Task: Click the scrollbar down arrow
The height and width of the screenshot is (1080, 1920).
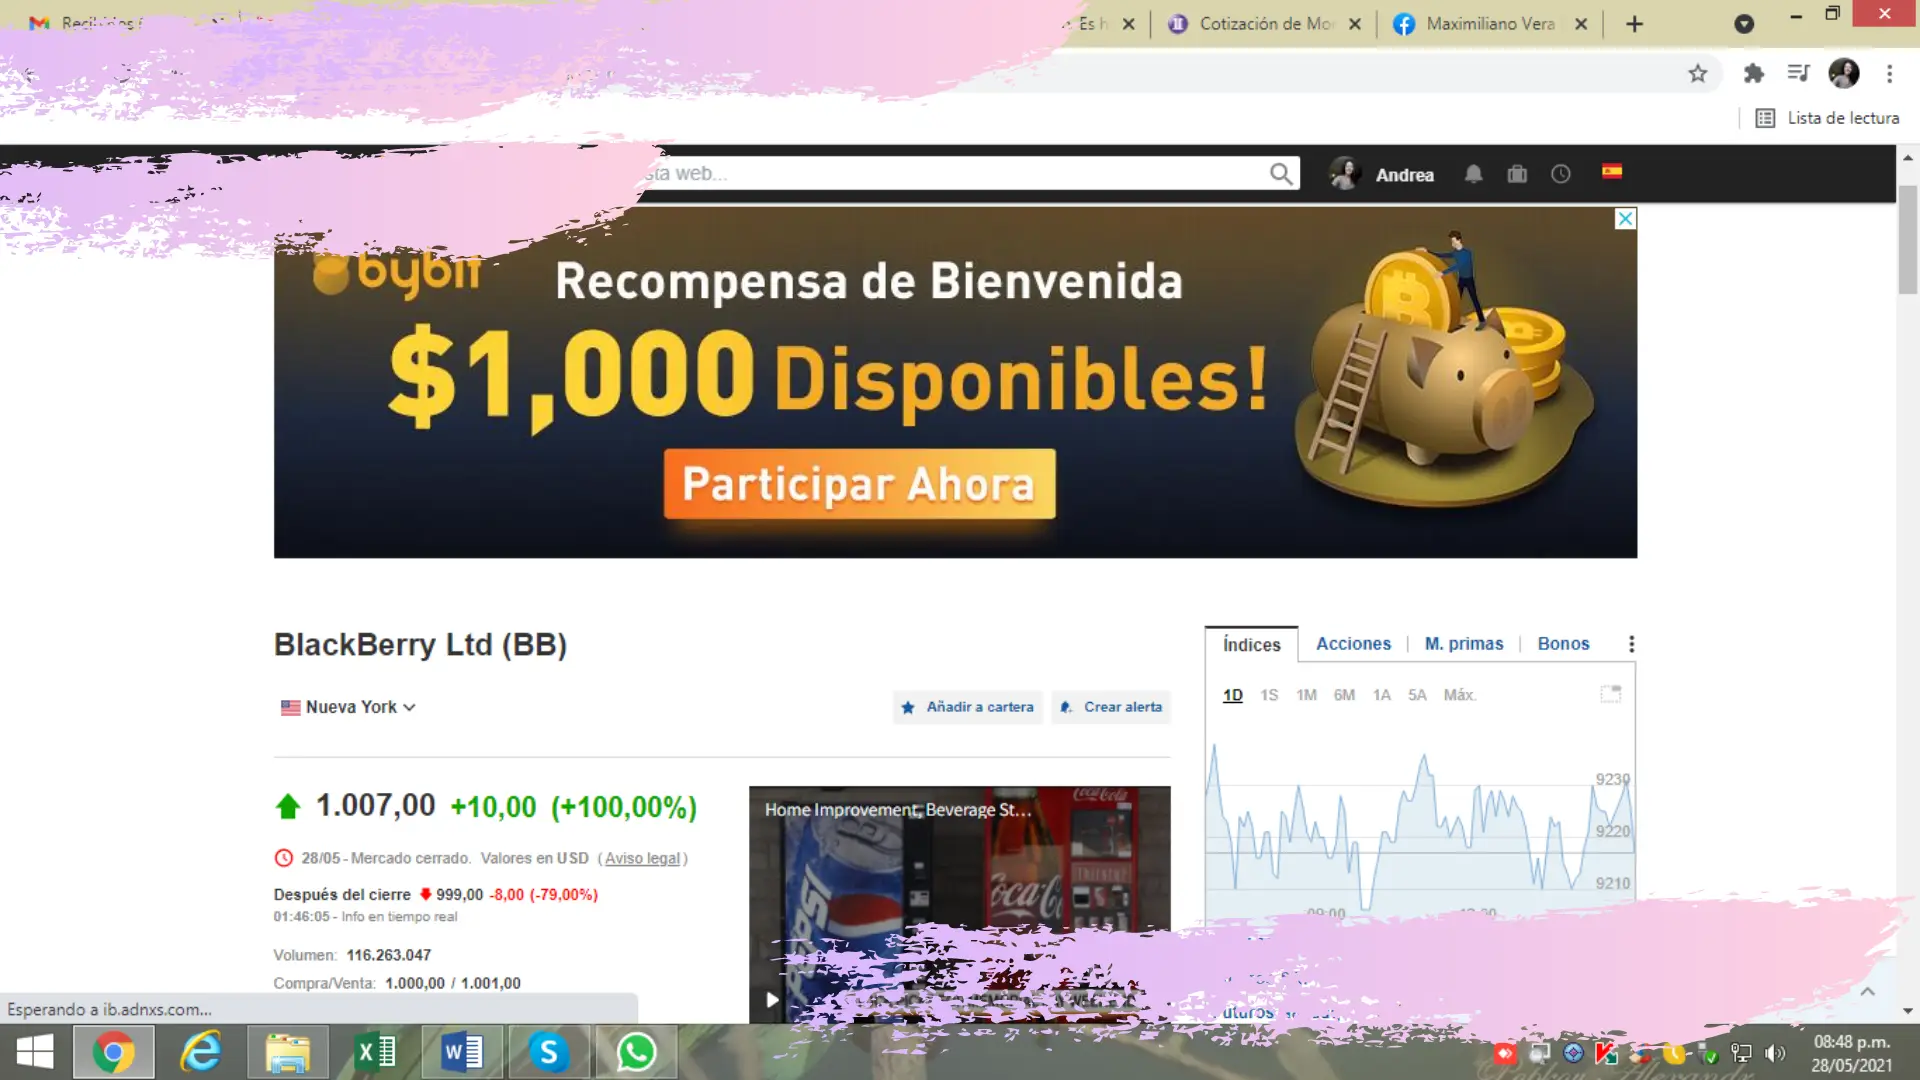Action: (1908, 1011)
